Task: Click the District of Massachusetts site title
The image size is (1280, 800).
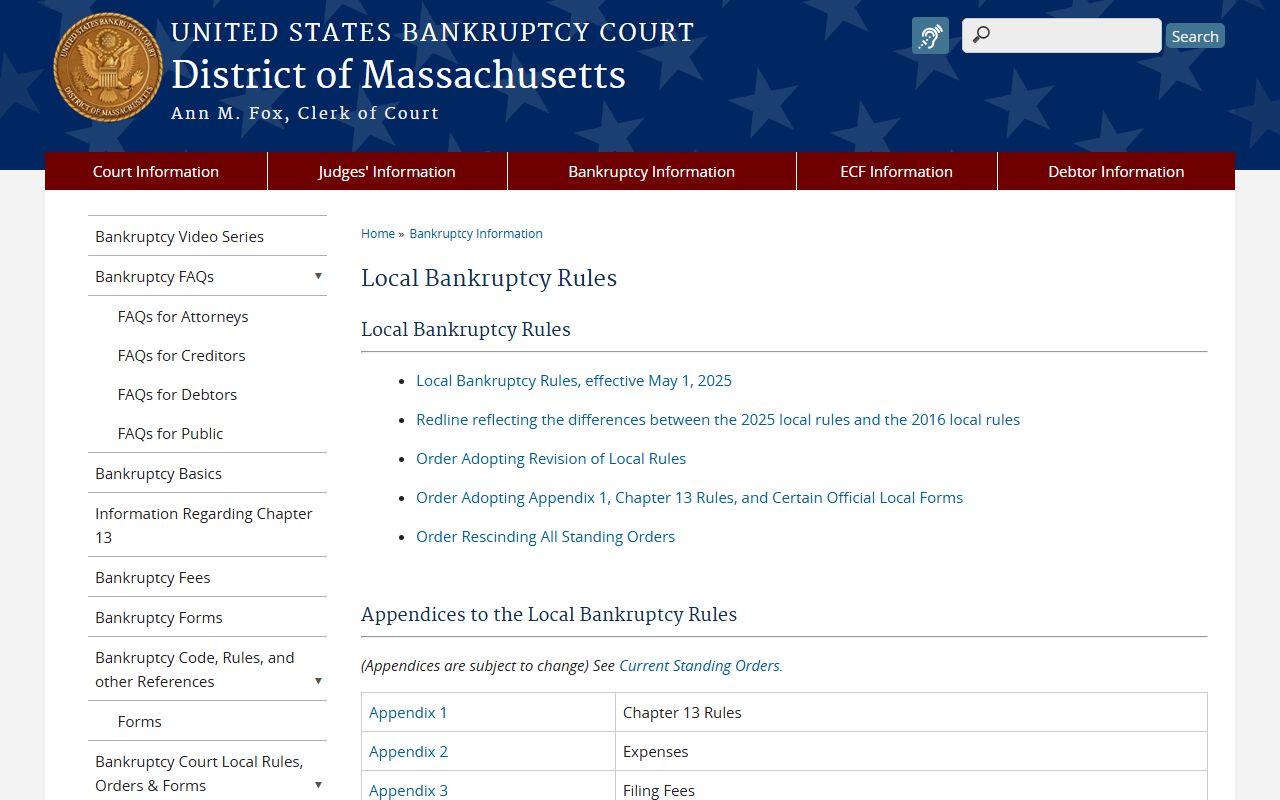Action: (x=398, y=75)
